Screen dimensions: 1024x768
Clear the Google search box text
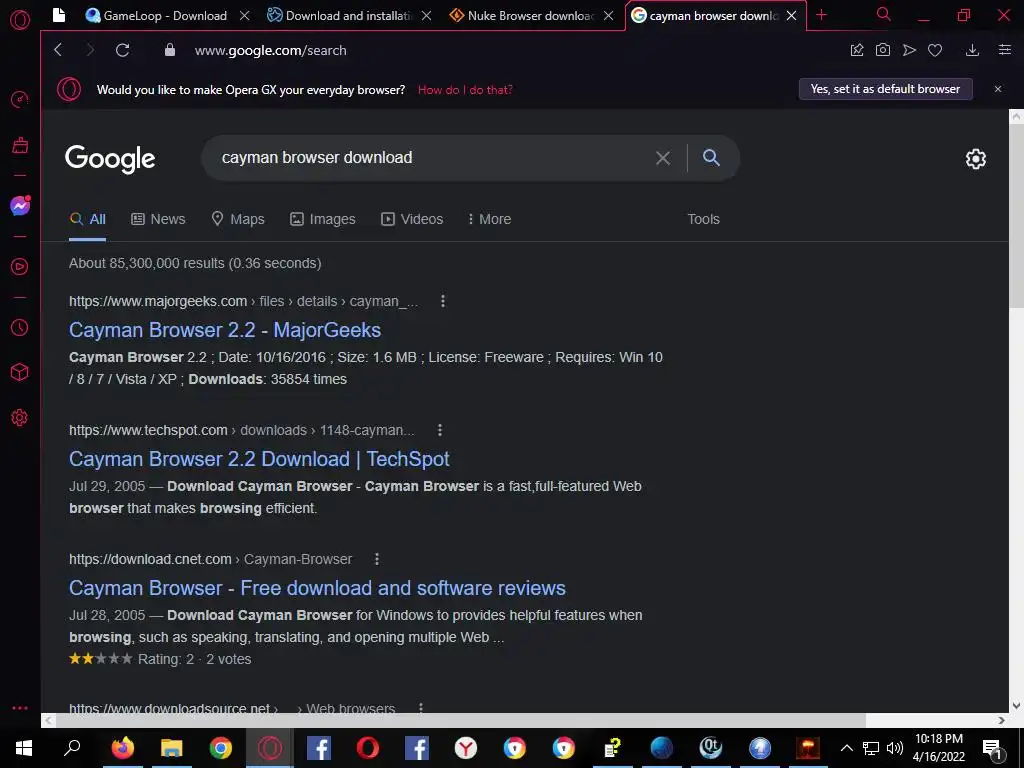point(663,158)
